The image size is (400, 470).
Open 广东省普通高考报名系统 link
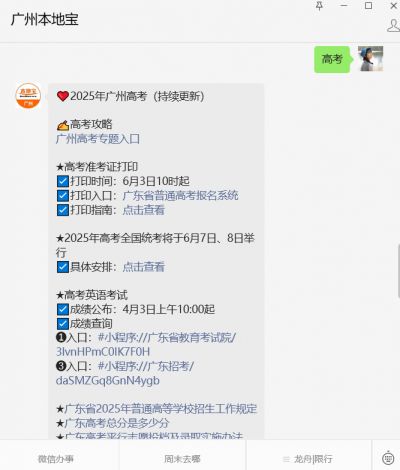181,196
